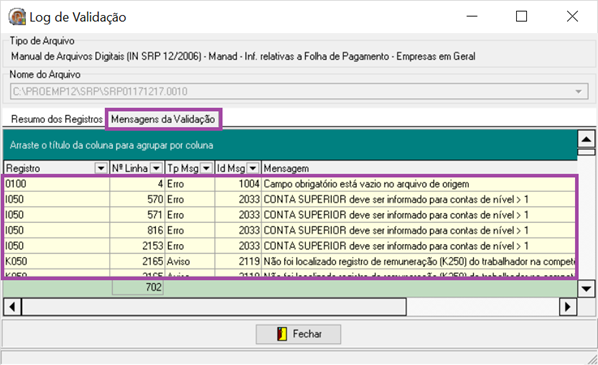Open the Nome do Arquivo combo box dropdown

(x=578, y=92)
